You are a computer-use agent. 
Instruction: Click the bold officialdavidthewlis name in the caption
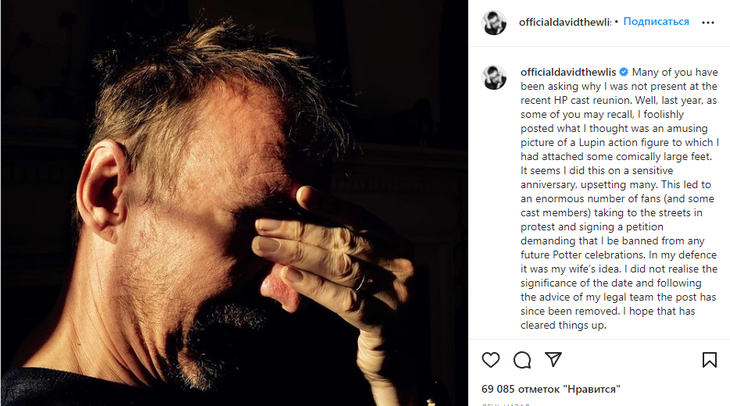click(x=568, y=73)
